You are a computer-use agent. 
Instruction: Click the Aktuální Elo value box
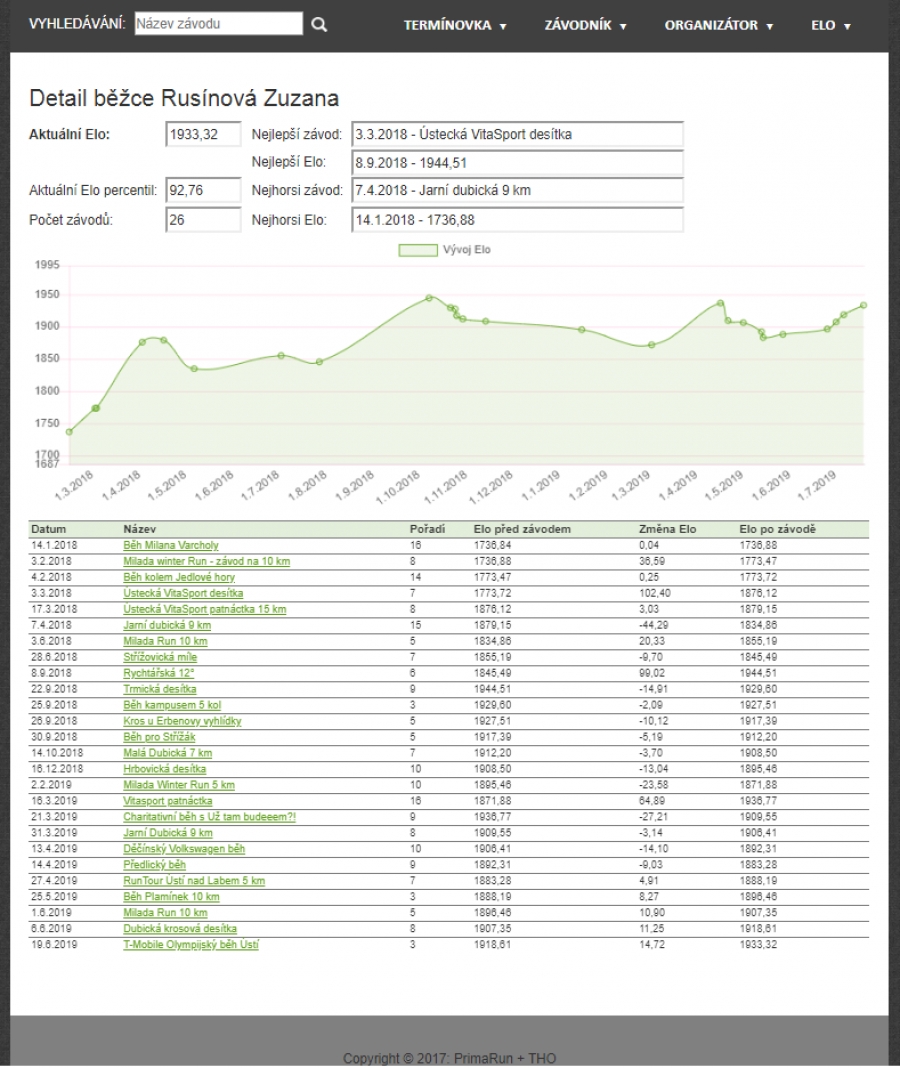pyautogui.click(x=202, y=131)
